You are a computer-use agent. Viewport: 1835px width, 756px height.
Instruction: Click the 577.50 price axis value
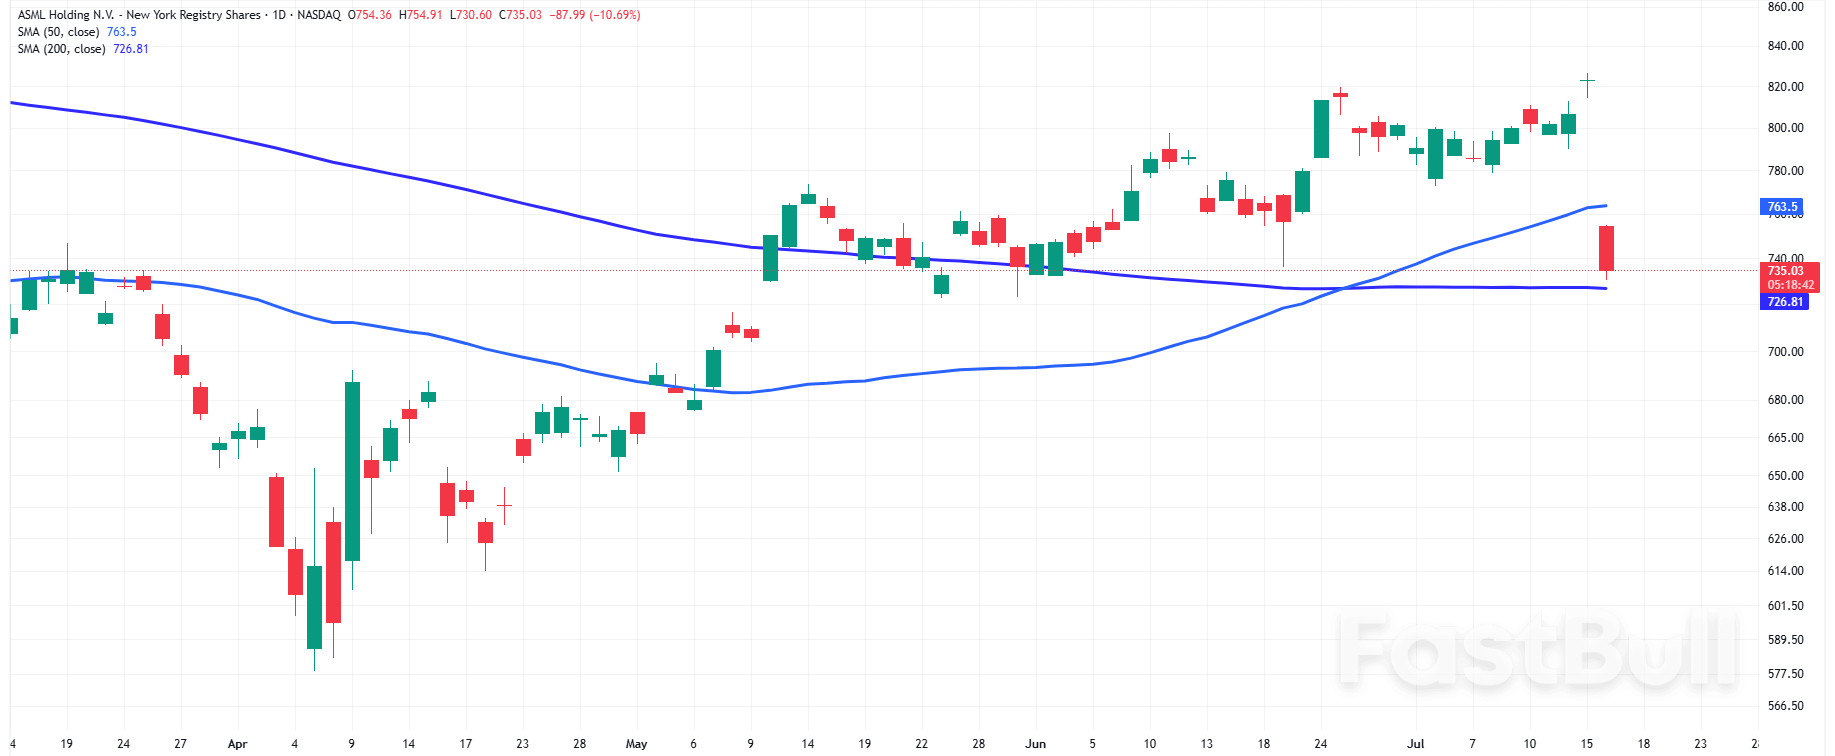pos(1785,674)
